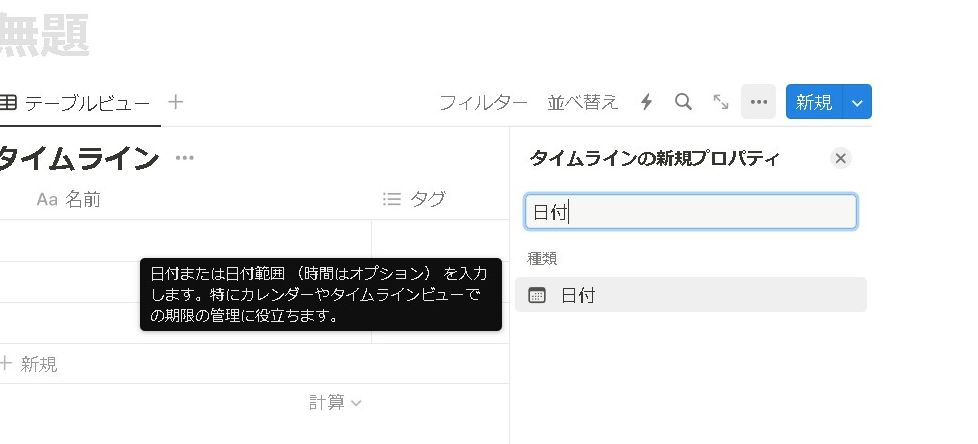Viewport: 978px width, 444px height.
Task: Open the three-dot menu beside タイムライン title
Action: [185, 158]
